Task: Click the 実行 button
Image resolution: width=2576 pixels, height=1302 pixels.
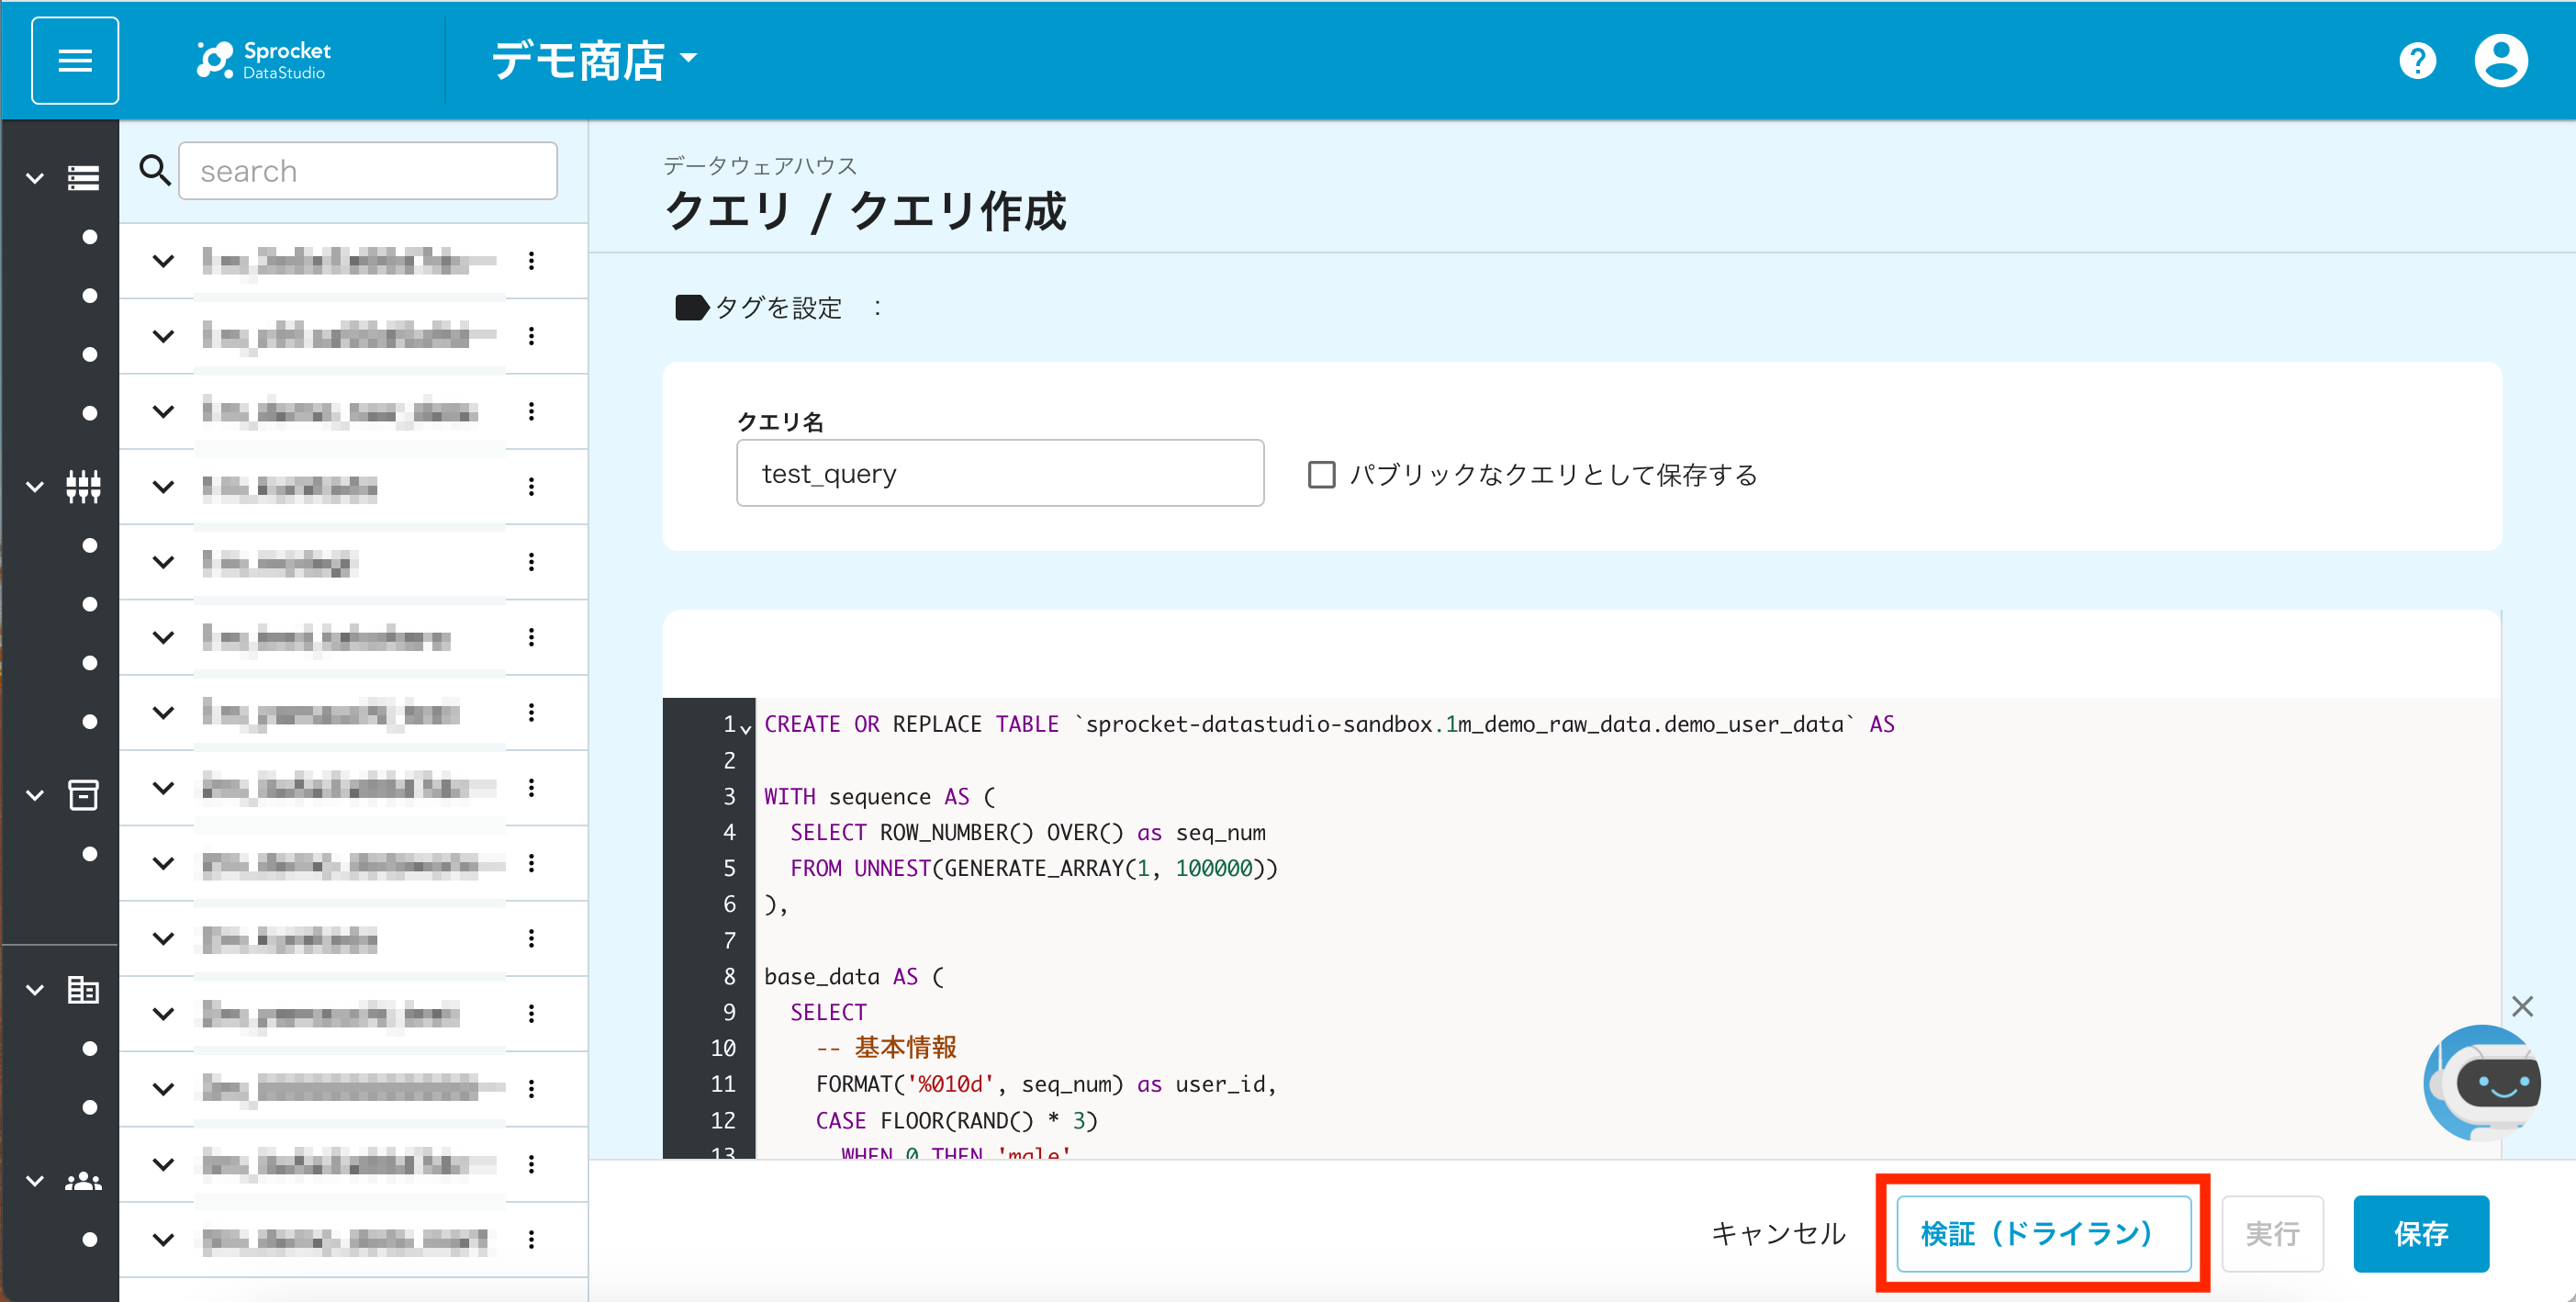Action: point(2271,1233)
